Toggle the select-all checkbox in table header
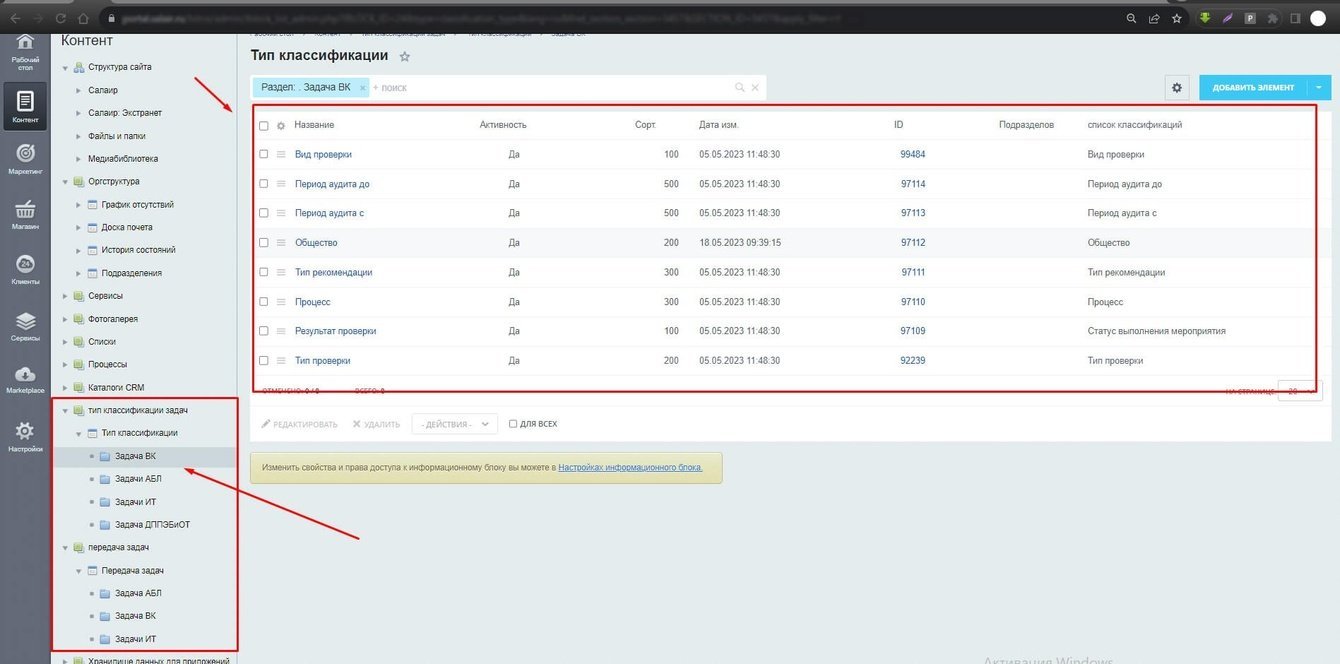 [264, 126]
